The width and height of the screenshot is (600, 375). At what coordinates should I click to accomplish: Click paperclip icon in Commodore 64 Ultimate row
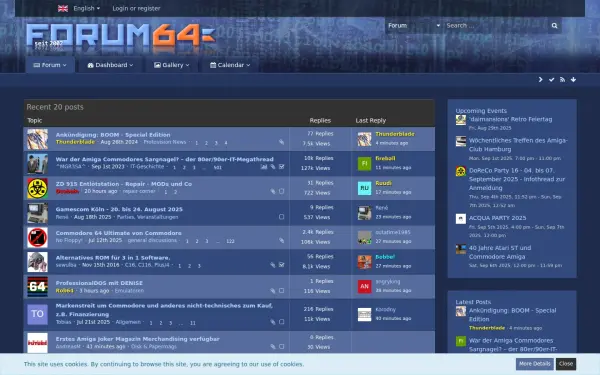tap(282, 240)
